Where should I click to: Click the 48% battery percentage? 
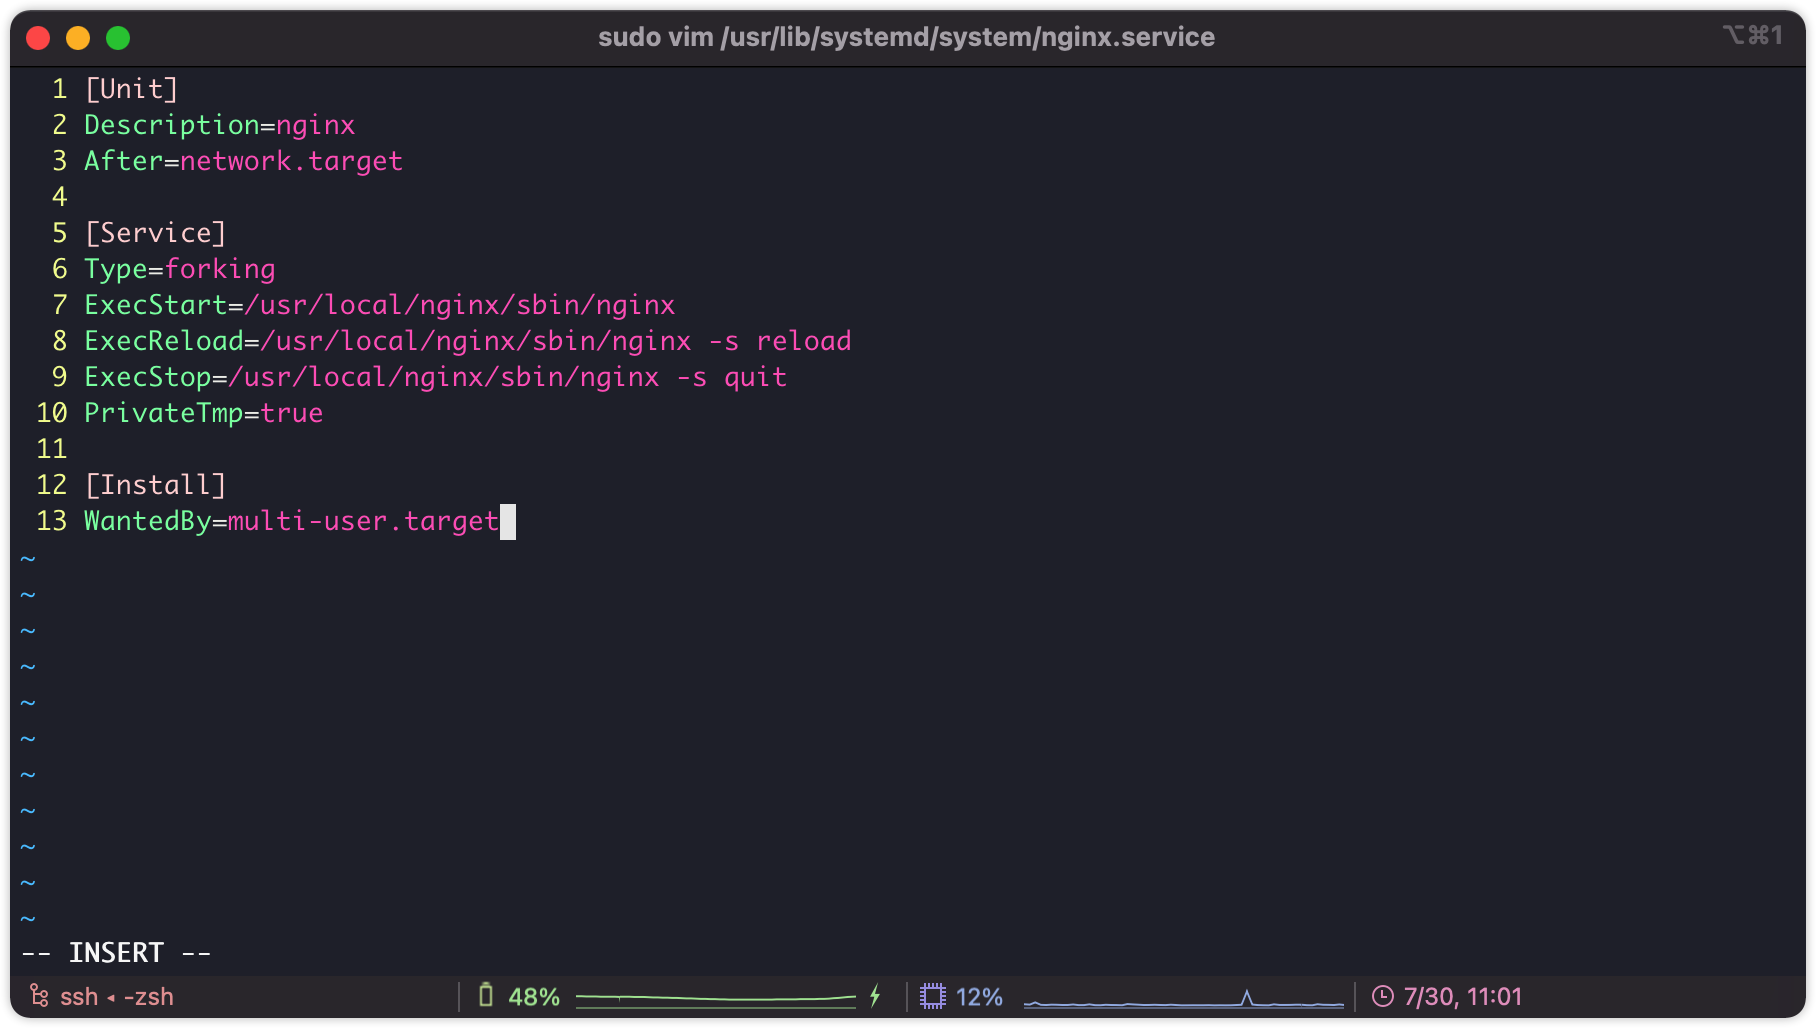point(534,997)
